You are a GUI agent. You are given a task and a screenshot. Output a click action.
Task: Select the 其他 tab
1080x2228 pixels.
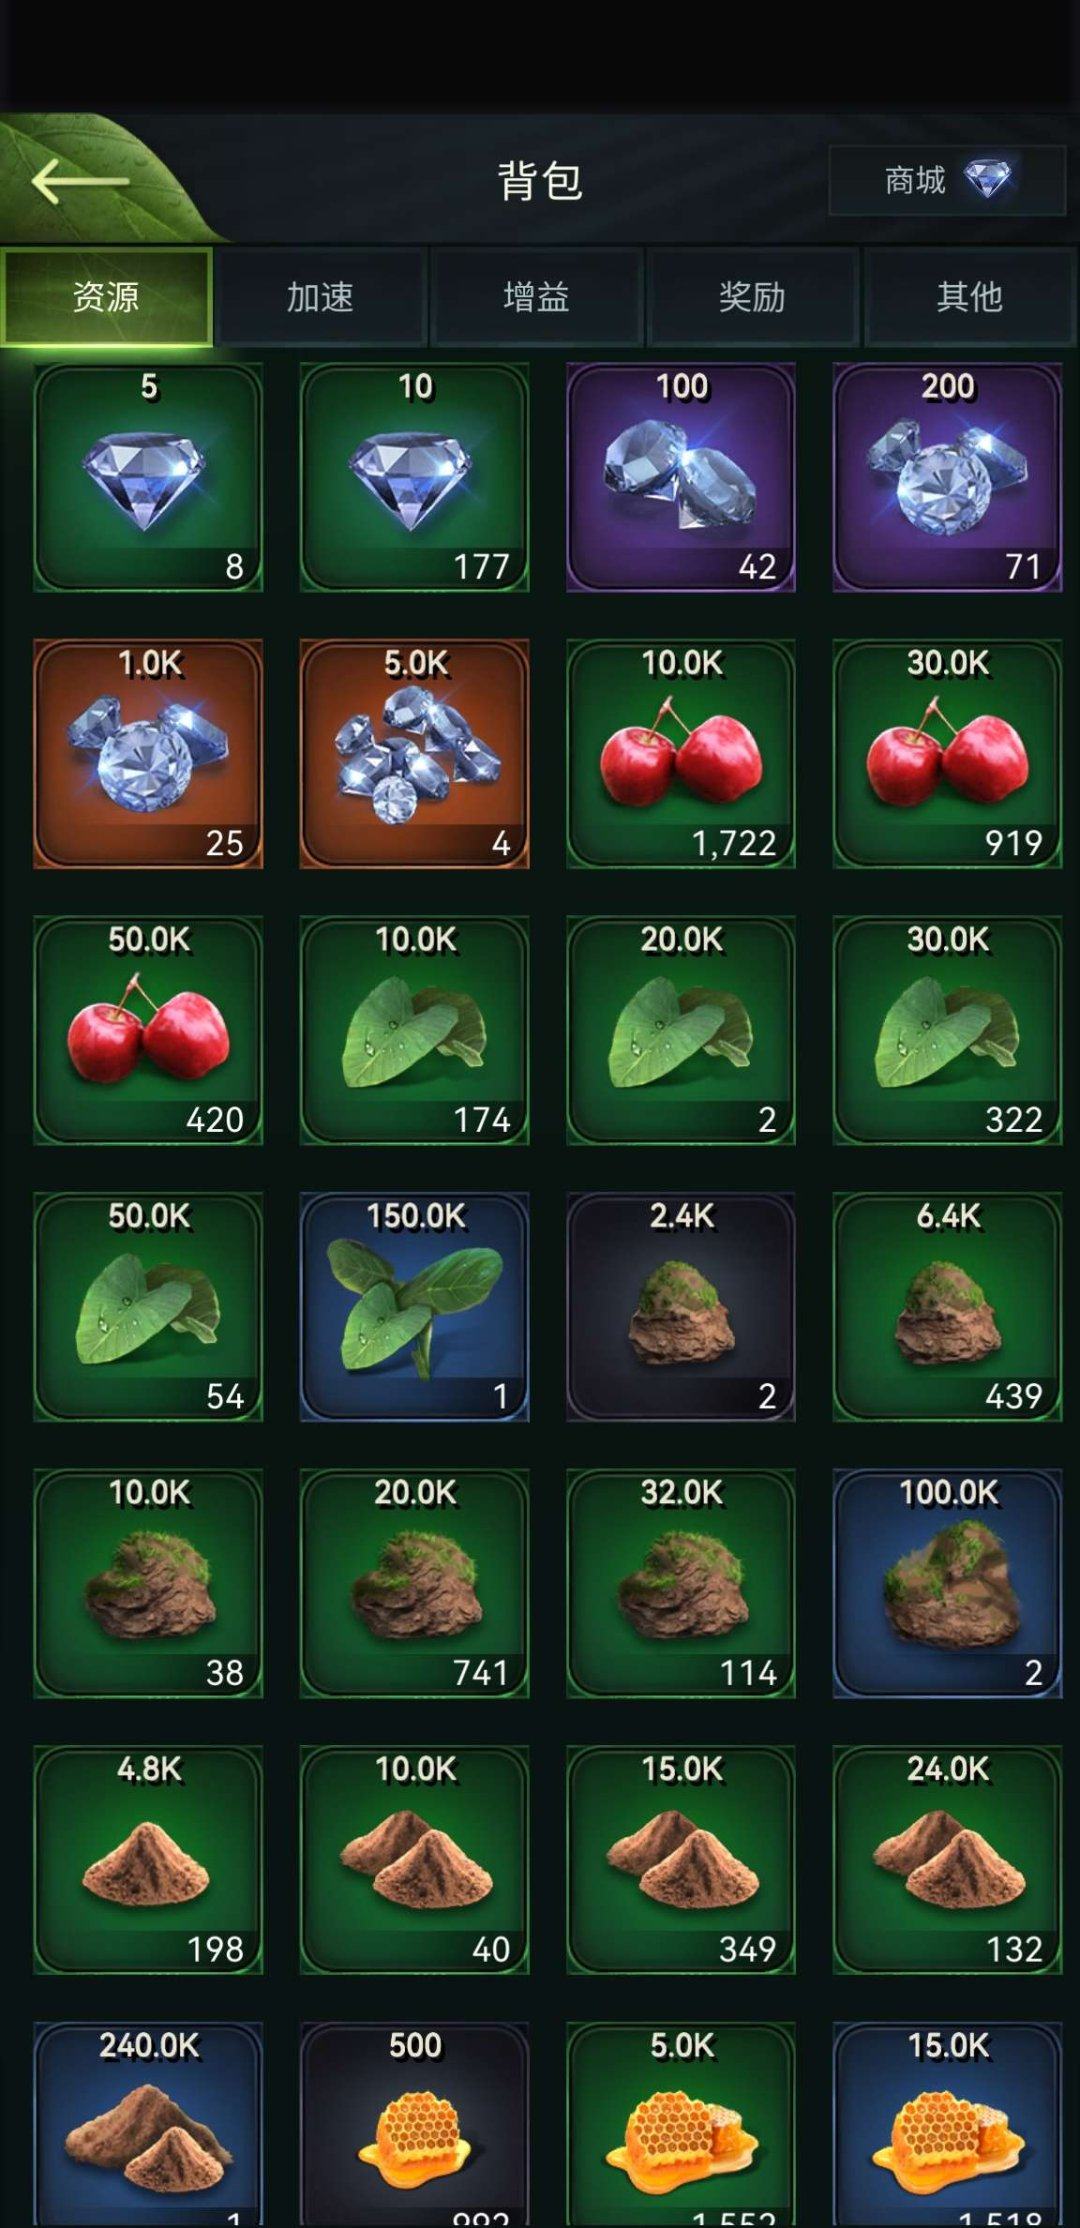pyautogui.click(x=969, y=297)
